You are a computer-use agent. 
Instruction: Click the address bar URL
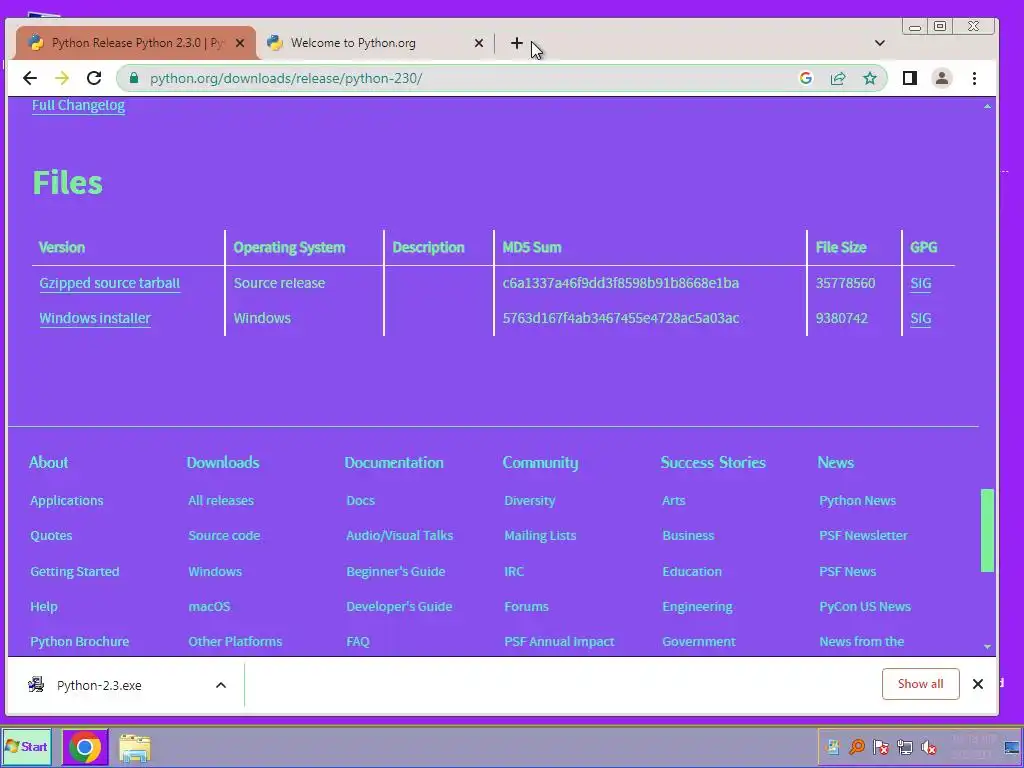pos(286,78)
